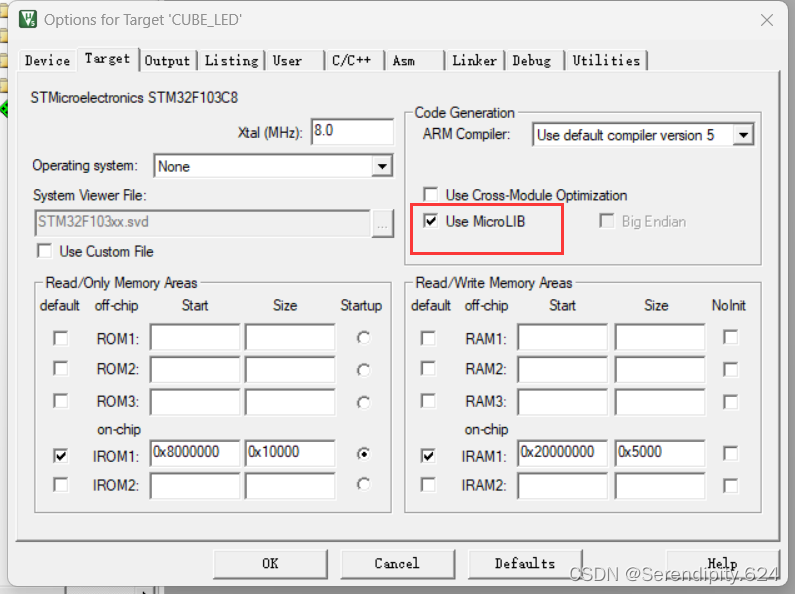Enable Use Custom File checkbox
The height and width of the screenshot is (594, 795).
pos(45,251)
